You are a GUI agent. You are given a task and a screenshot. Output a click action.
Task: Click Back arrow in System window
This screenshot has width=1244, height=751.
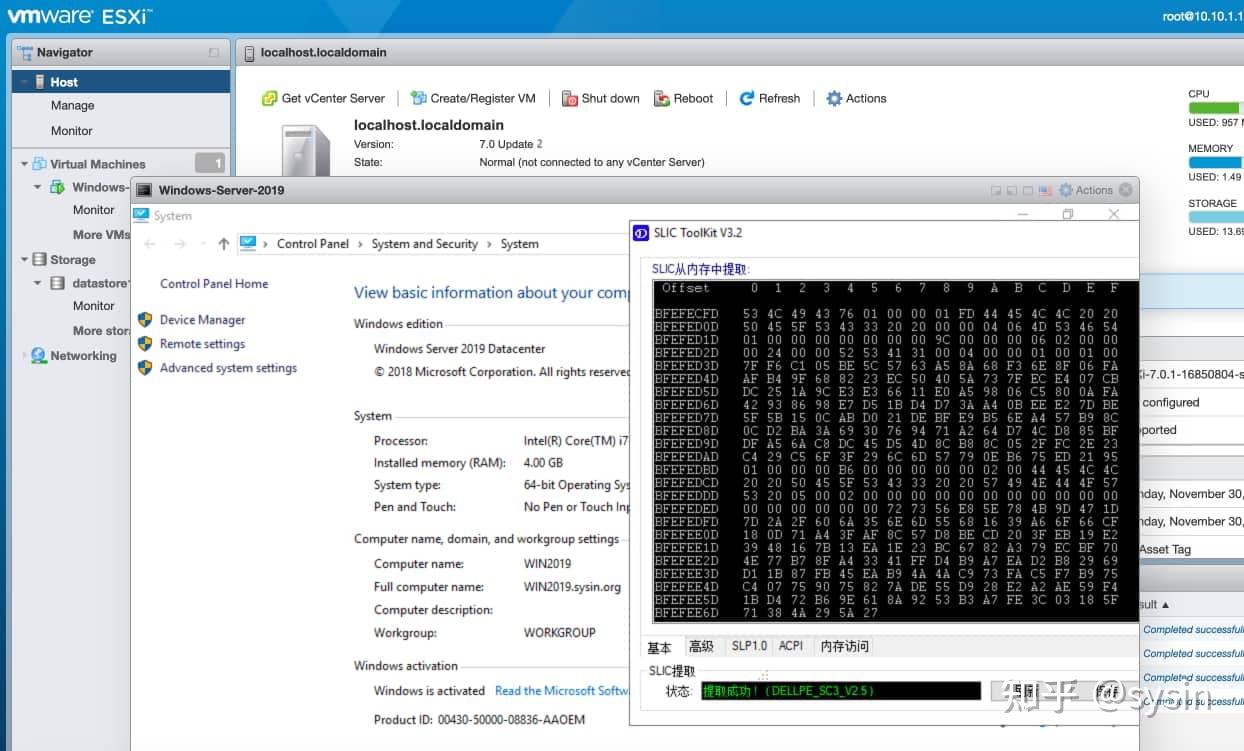pyautogui.click(x=150, y=244)
